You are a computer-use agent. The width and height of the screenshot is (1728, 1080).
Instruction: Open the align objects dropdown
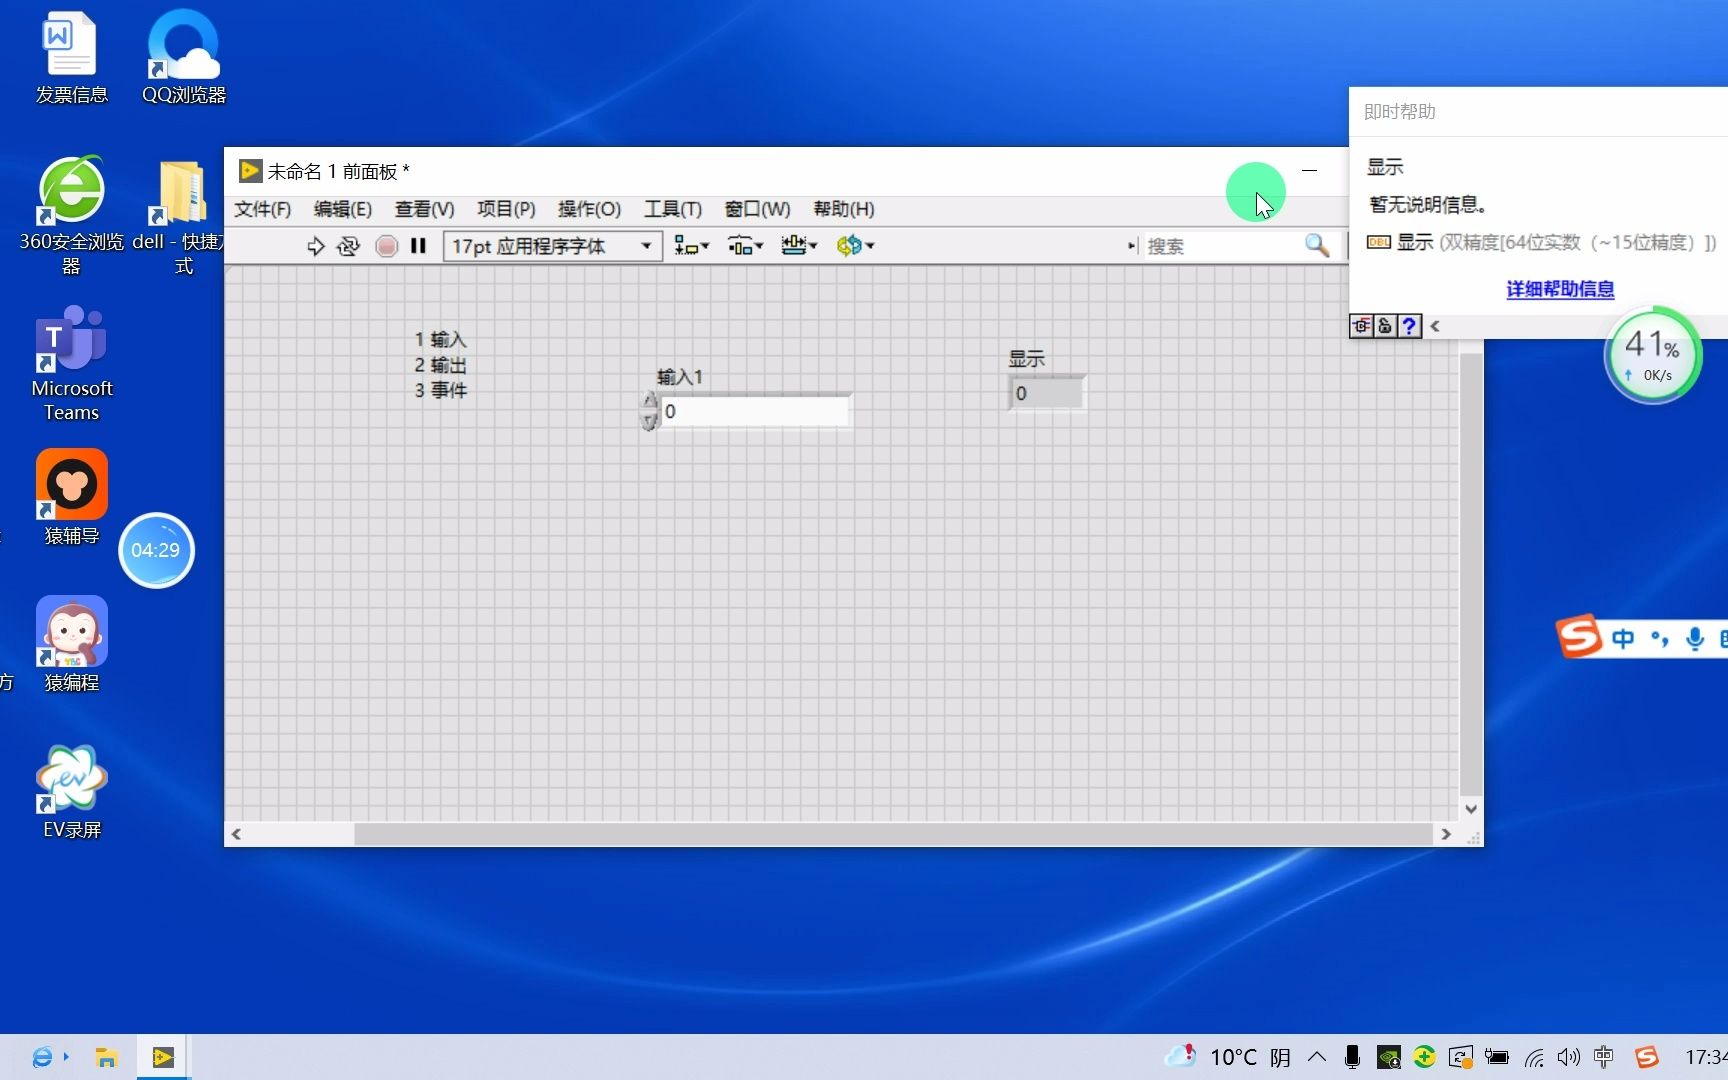(x=692, y=246)
